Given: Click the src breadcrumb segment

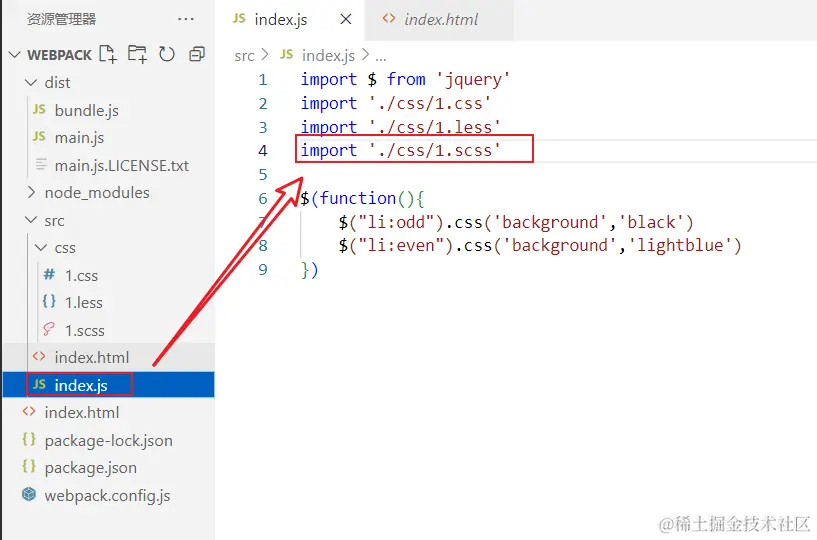Looking at the screenshot, I should 244,55.
